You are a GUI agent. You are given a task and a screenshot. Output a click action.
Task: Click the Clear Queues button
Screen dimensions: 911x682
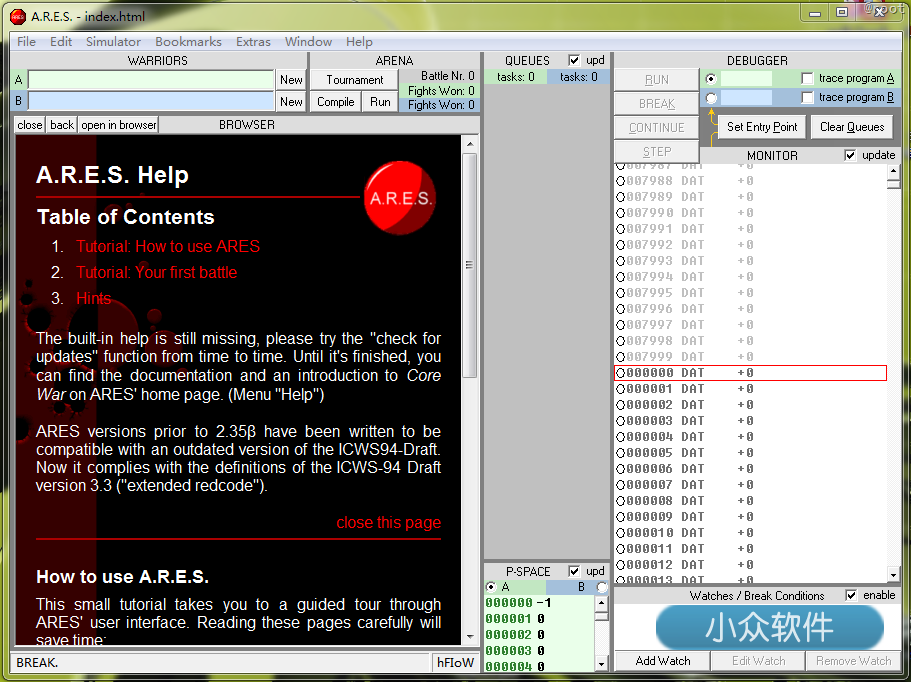pos(852,127)
